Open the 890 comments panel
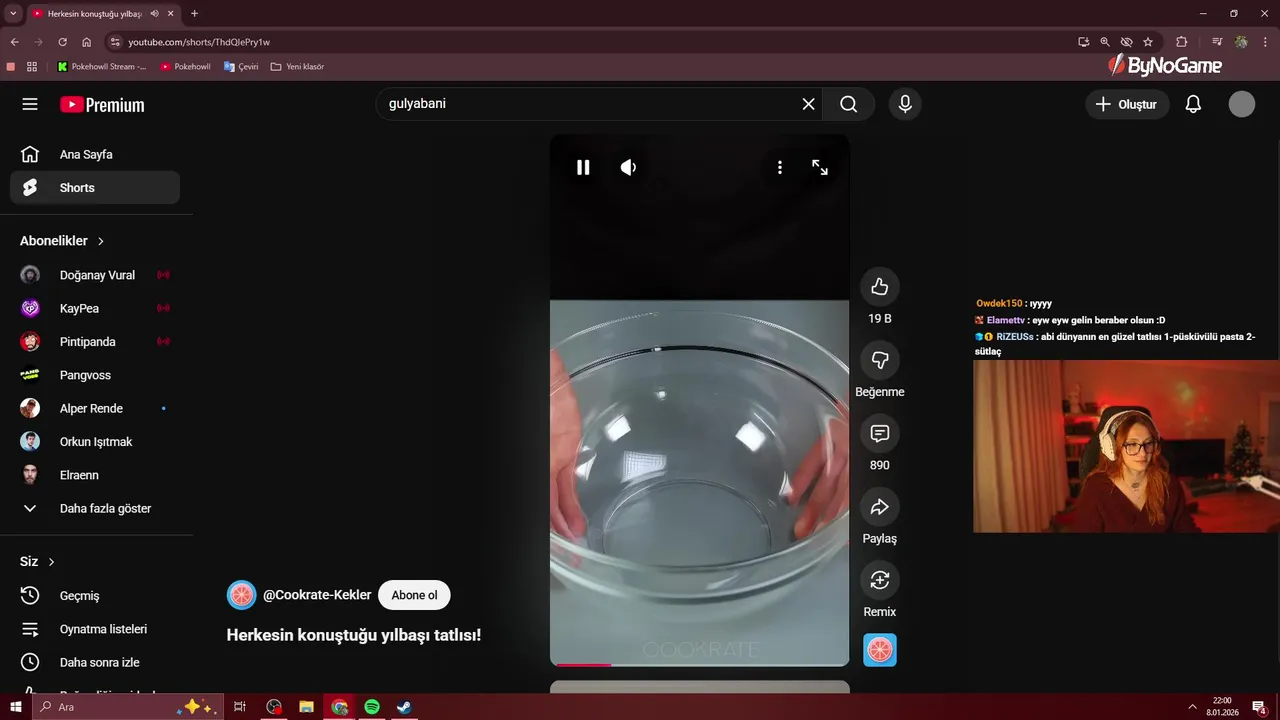1280x720 pixels. pyautogui.click(x=880, y=433)
